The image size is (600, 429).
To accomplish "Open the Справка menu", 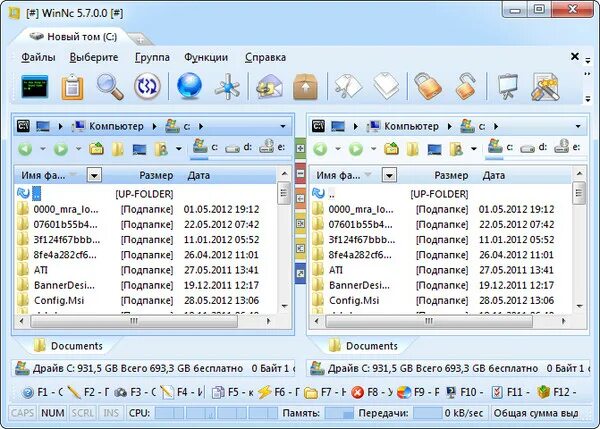I will [266, 57].
